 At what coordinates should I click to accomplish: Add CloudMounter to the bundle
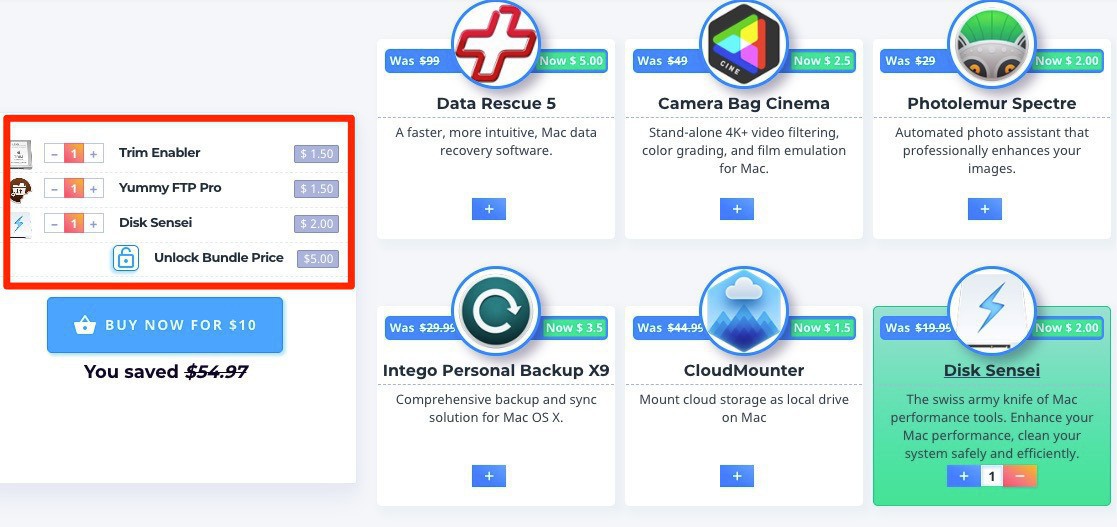(737, 476)
